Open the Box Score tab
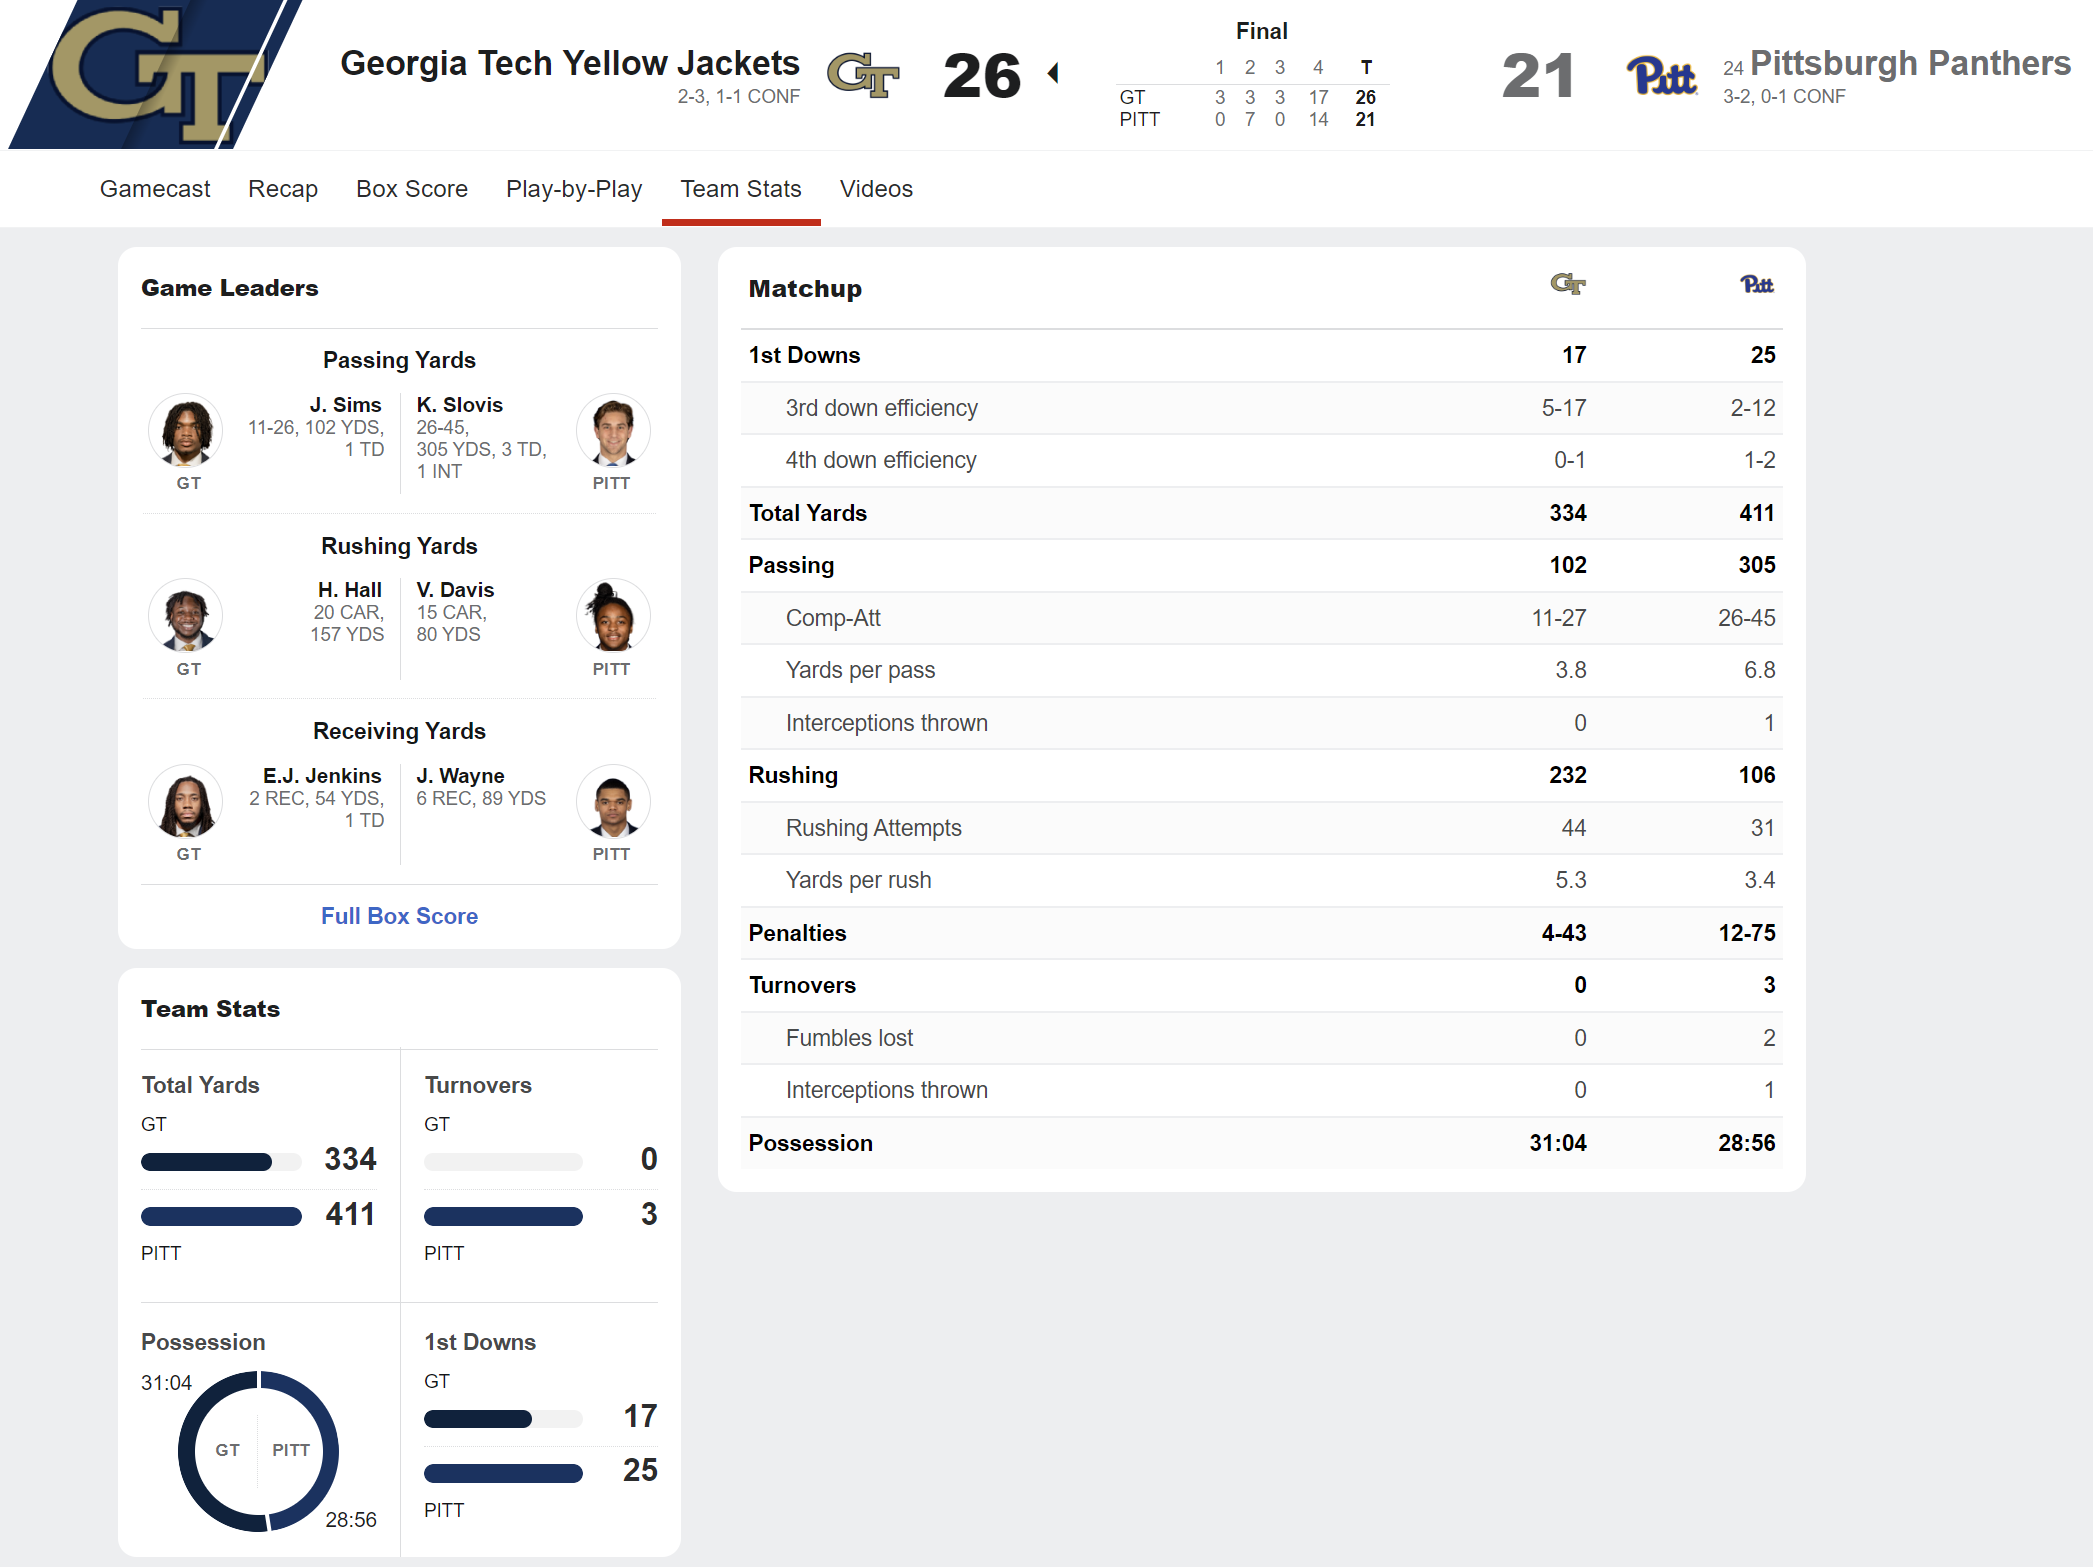 pos(412,189)
